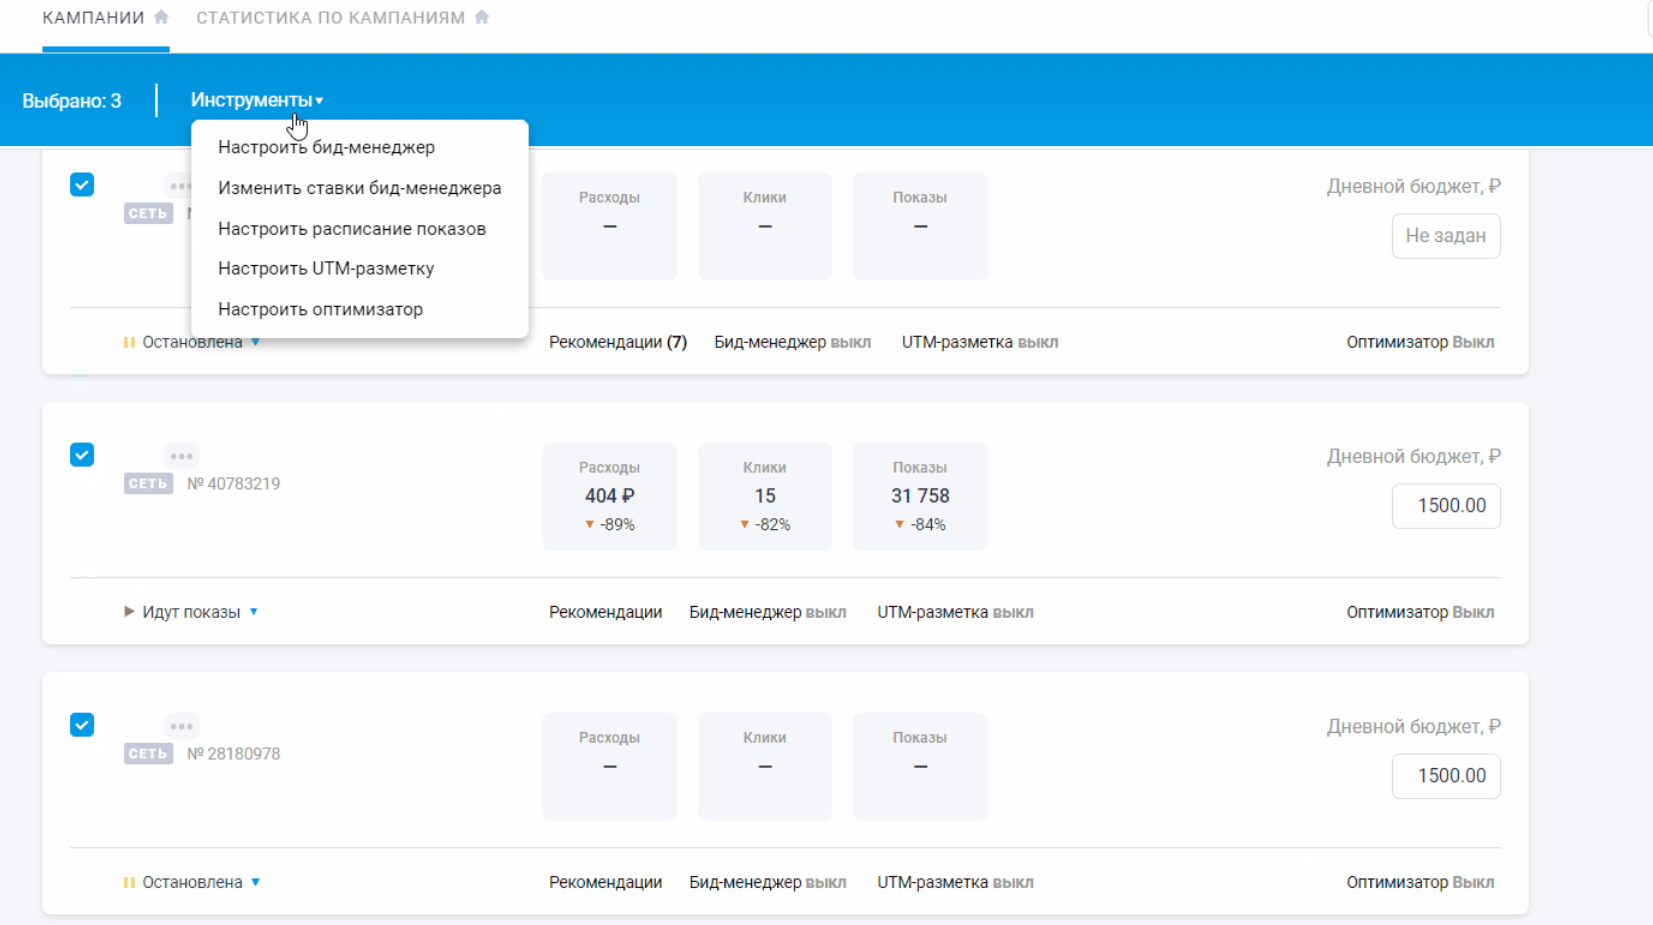The height and width of the screenshot is (925, 1653).
Task: Click home icon beside Статистика по кампаниям
Action: pos(482,17)
